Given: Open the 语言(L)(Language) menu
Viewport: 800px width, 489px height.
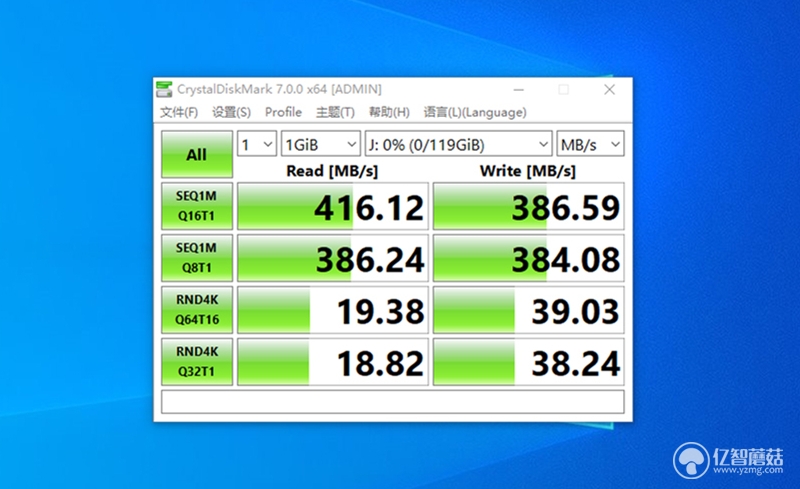Looking at the screenshot, I should (475, 112).
